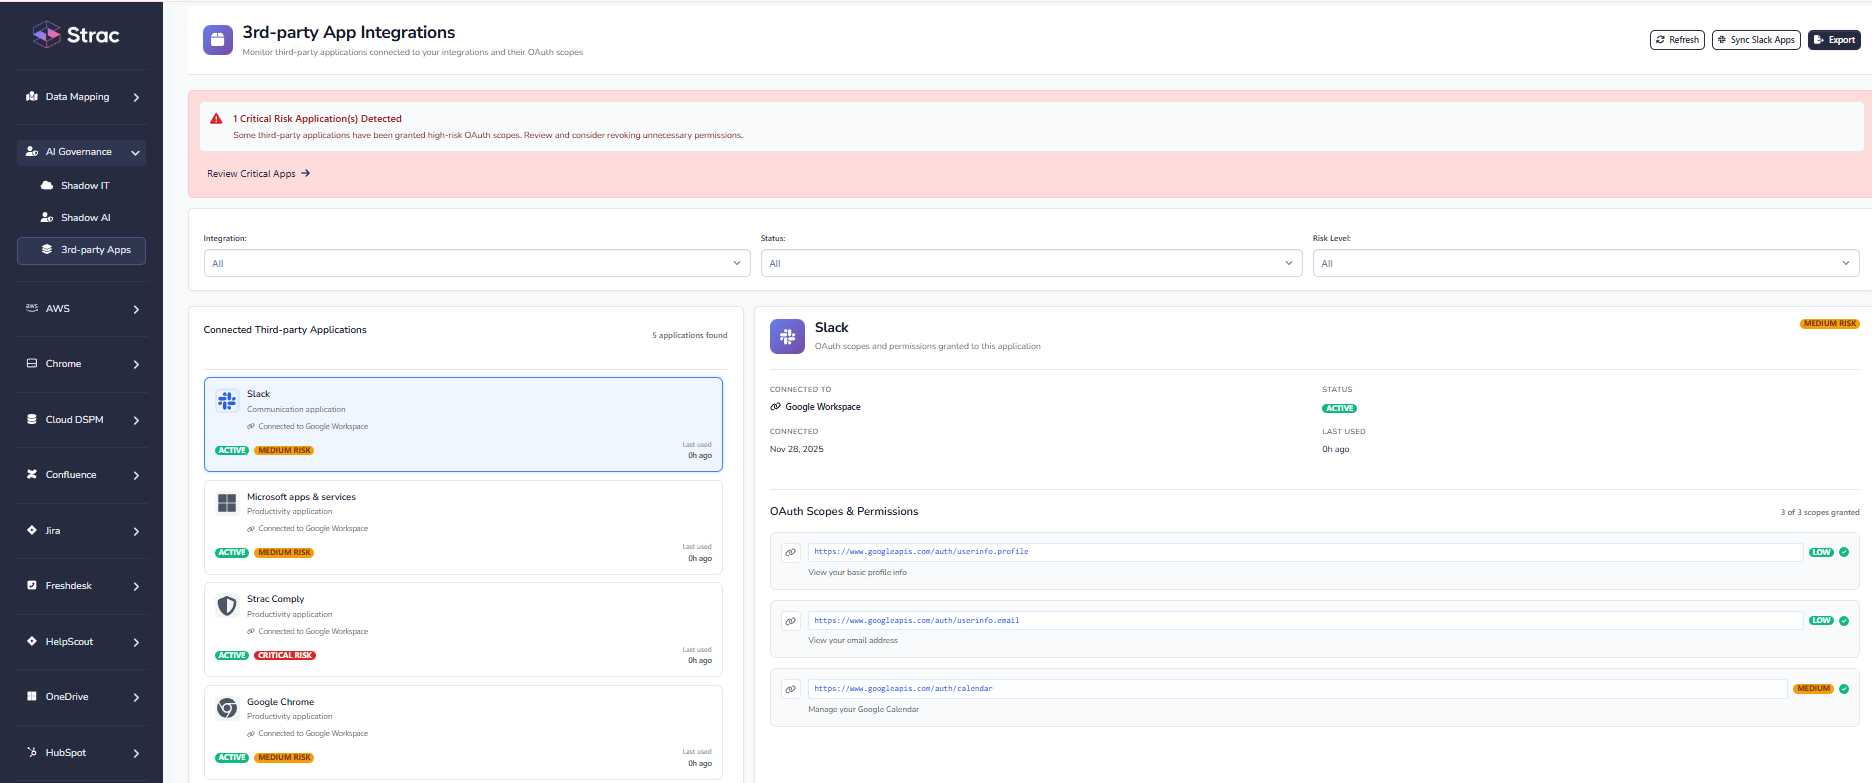Expand the Confluence menu chevron
The width and height of the screenshot is (1872, 783).
point(136,476)
